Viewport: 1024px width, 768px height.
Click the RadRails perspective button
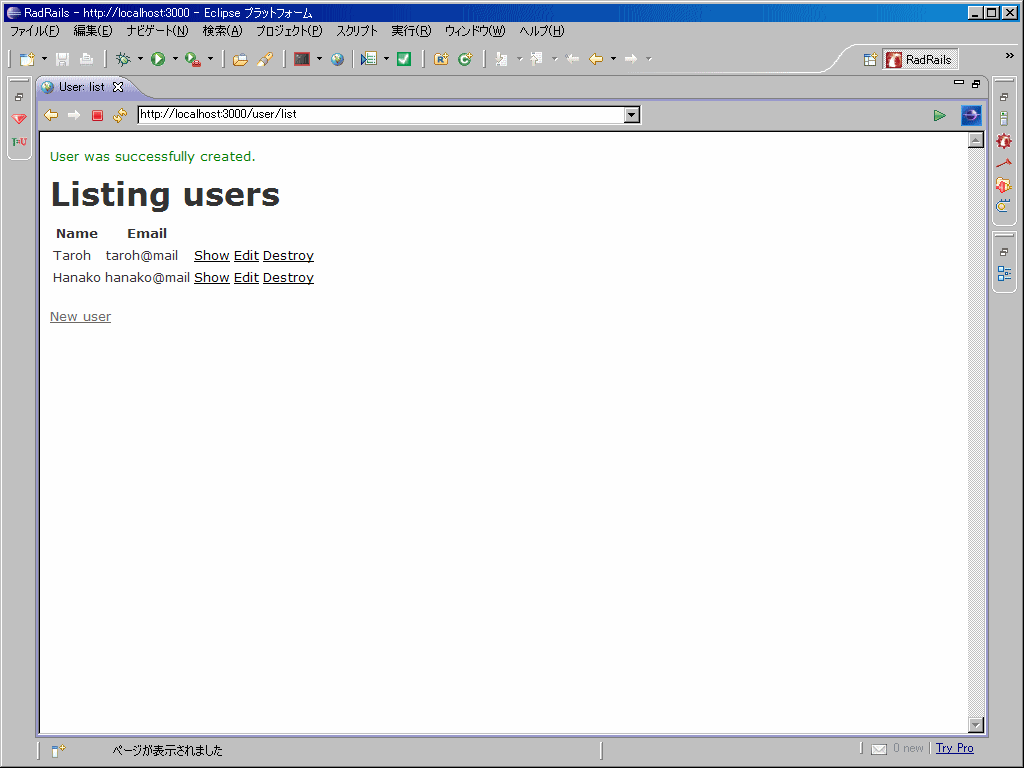coord(920,59)
